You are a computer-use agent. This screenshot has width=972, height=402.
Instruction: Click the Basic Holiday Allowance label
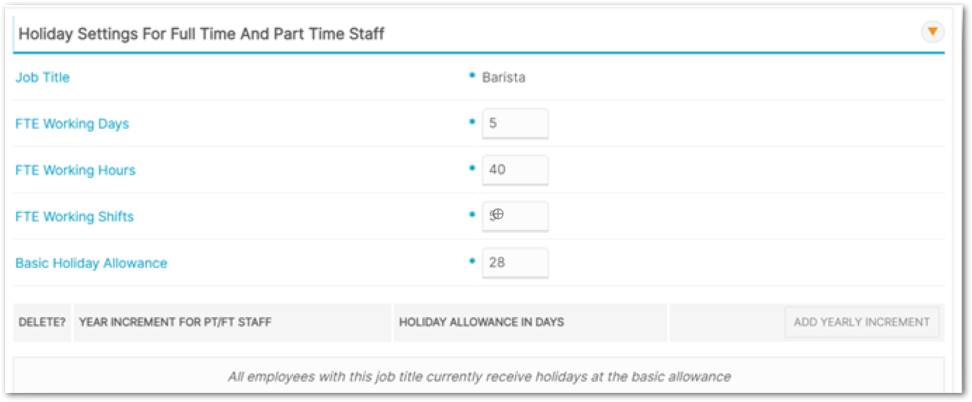(91, 263)
